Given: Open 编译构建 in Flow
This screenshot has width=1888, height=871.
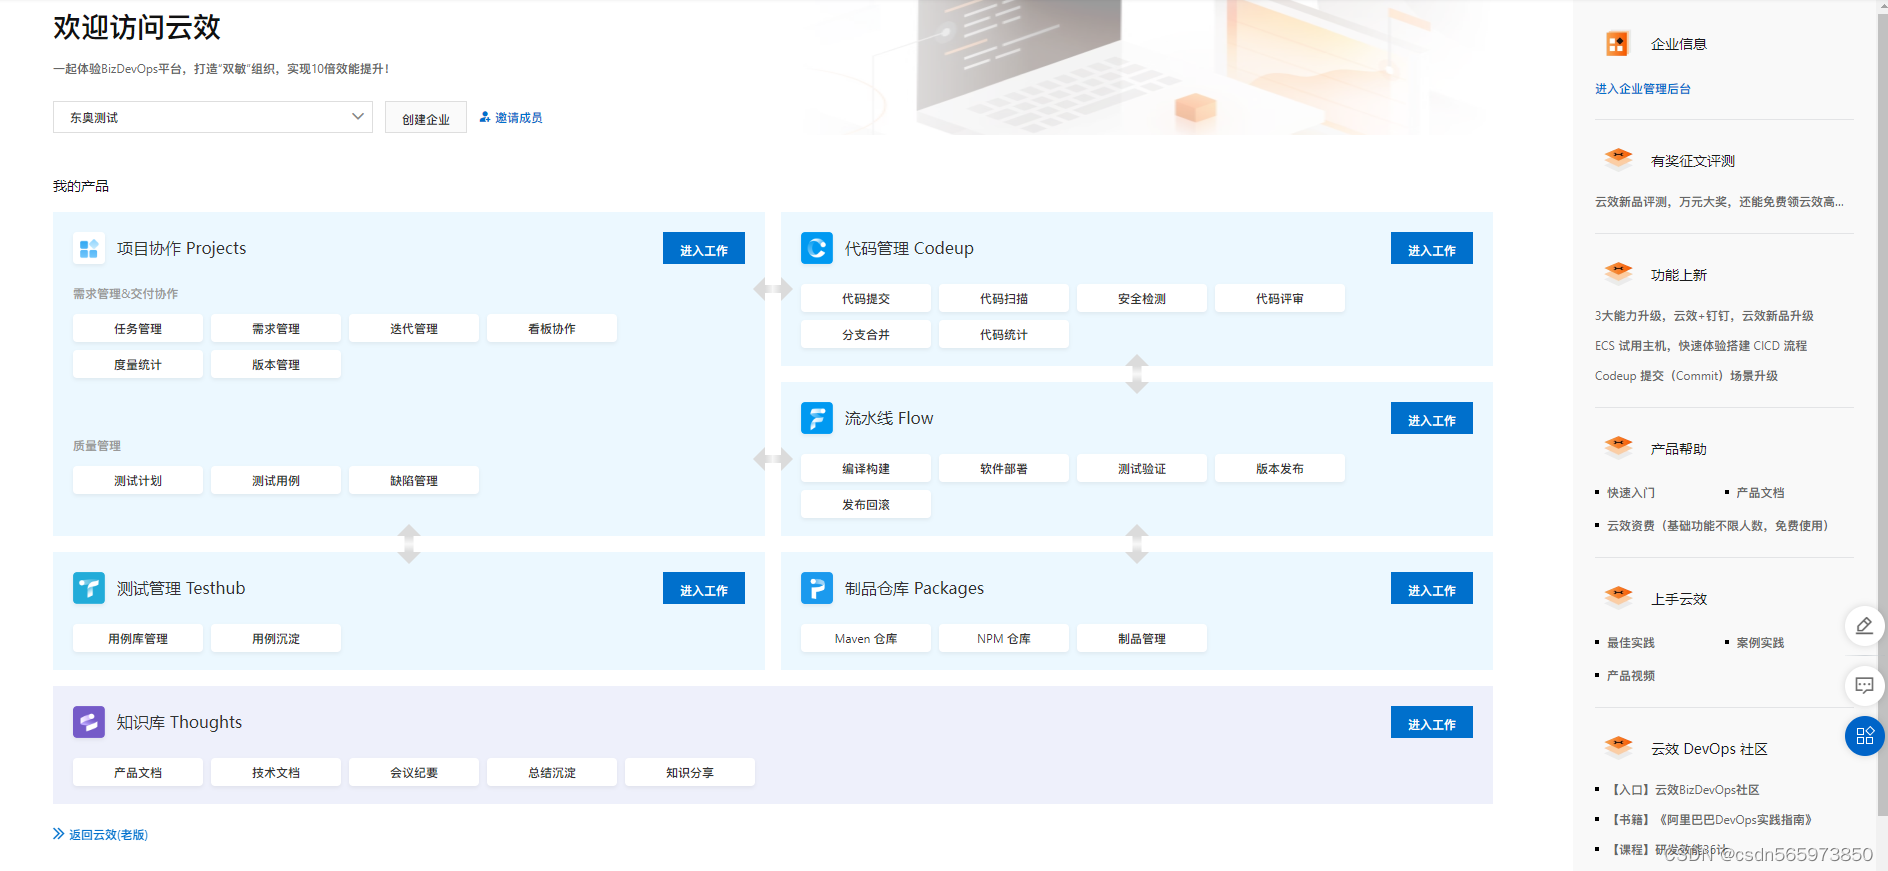Looking at the screenshot, I should tap(866, 468).
